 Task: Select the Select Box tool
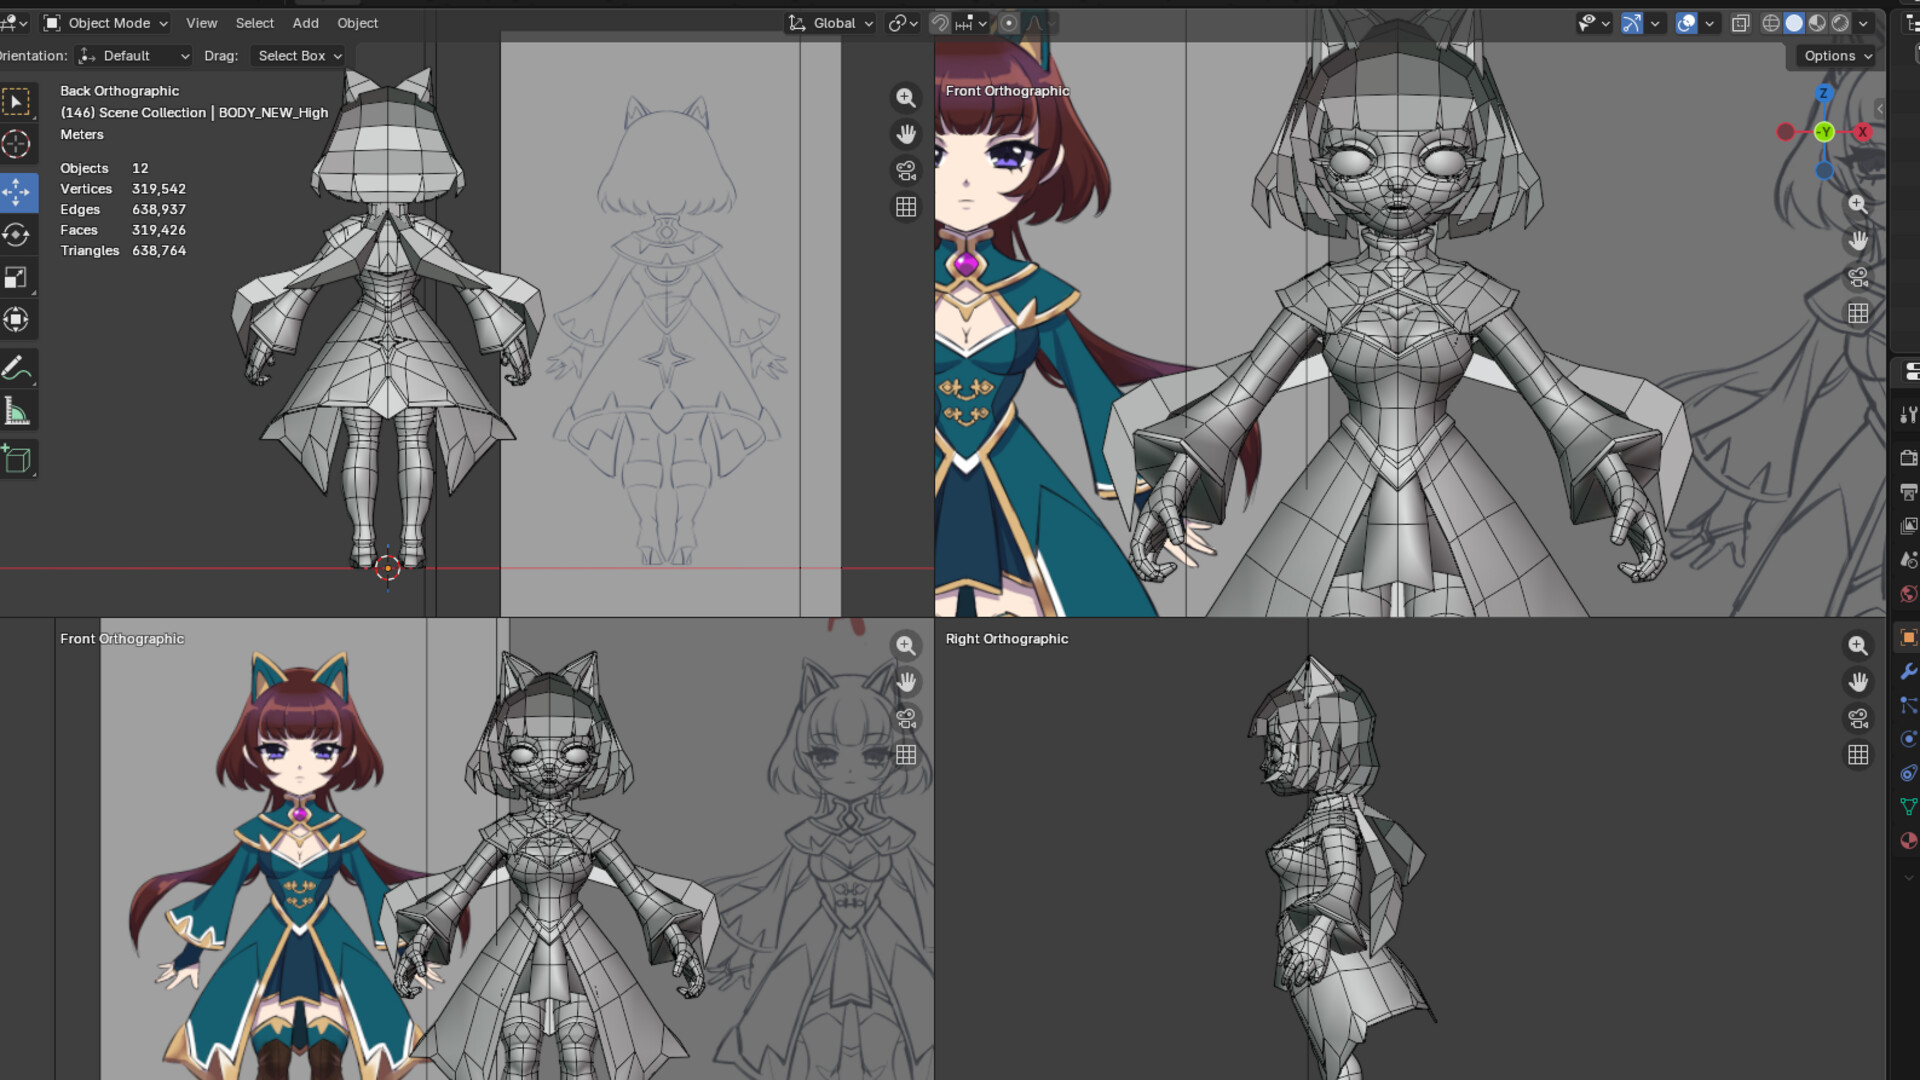click(16, 102)
